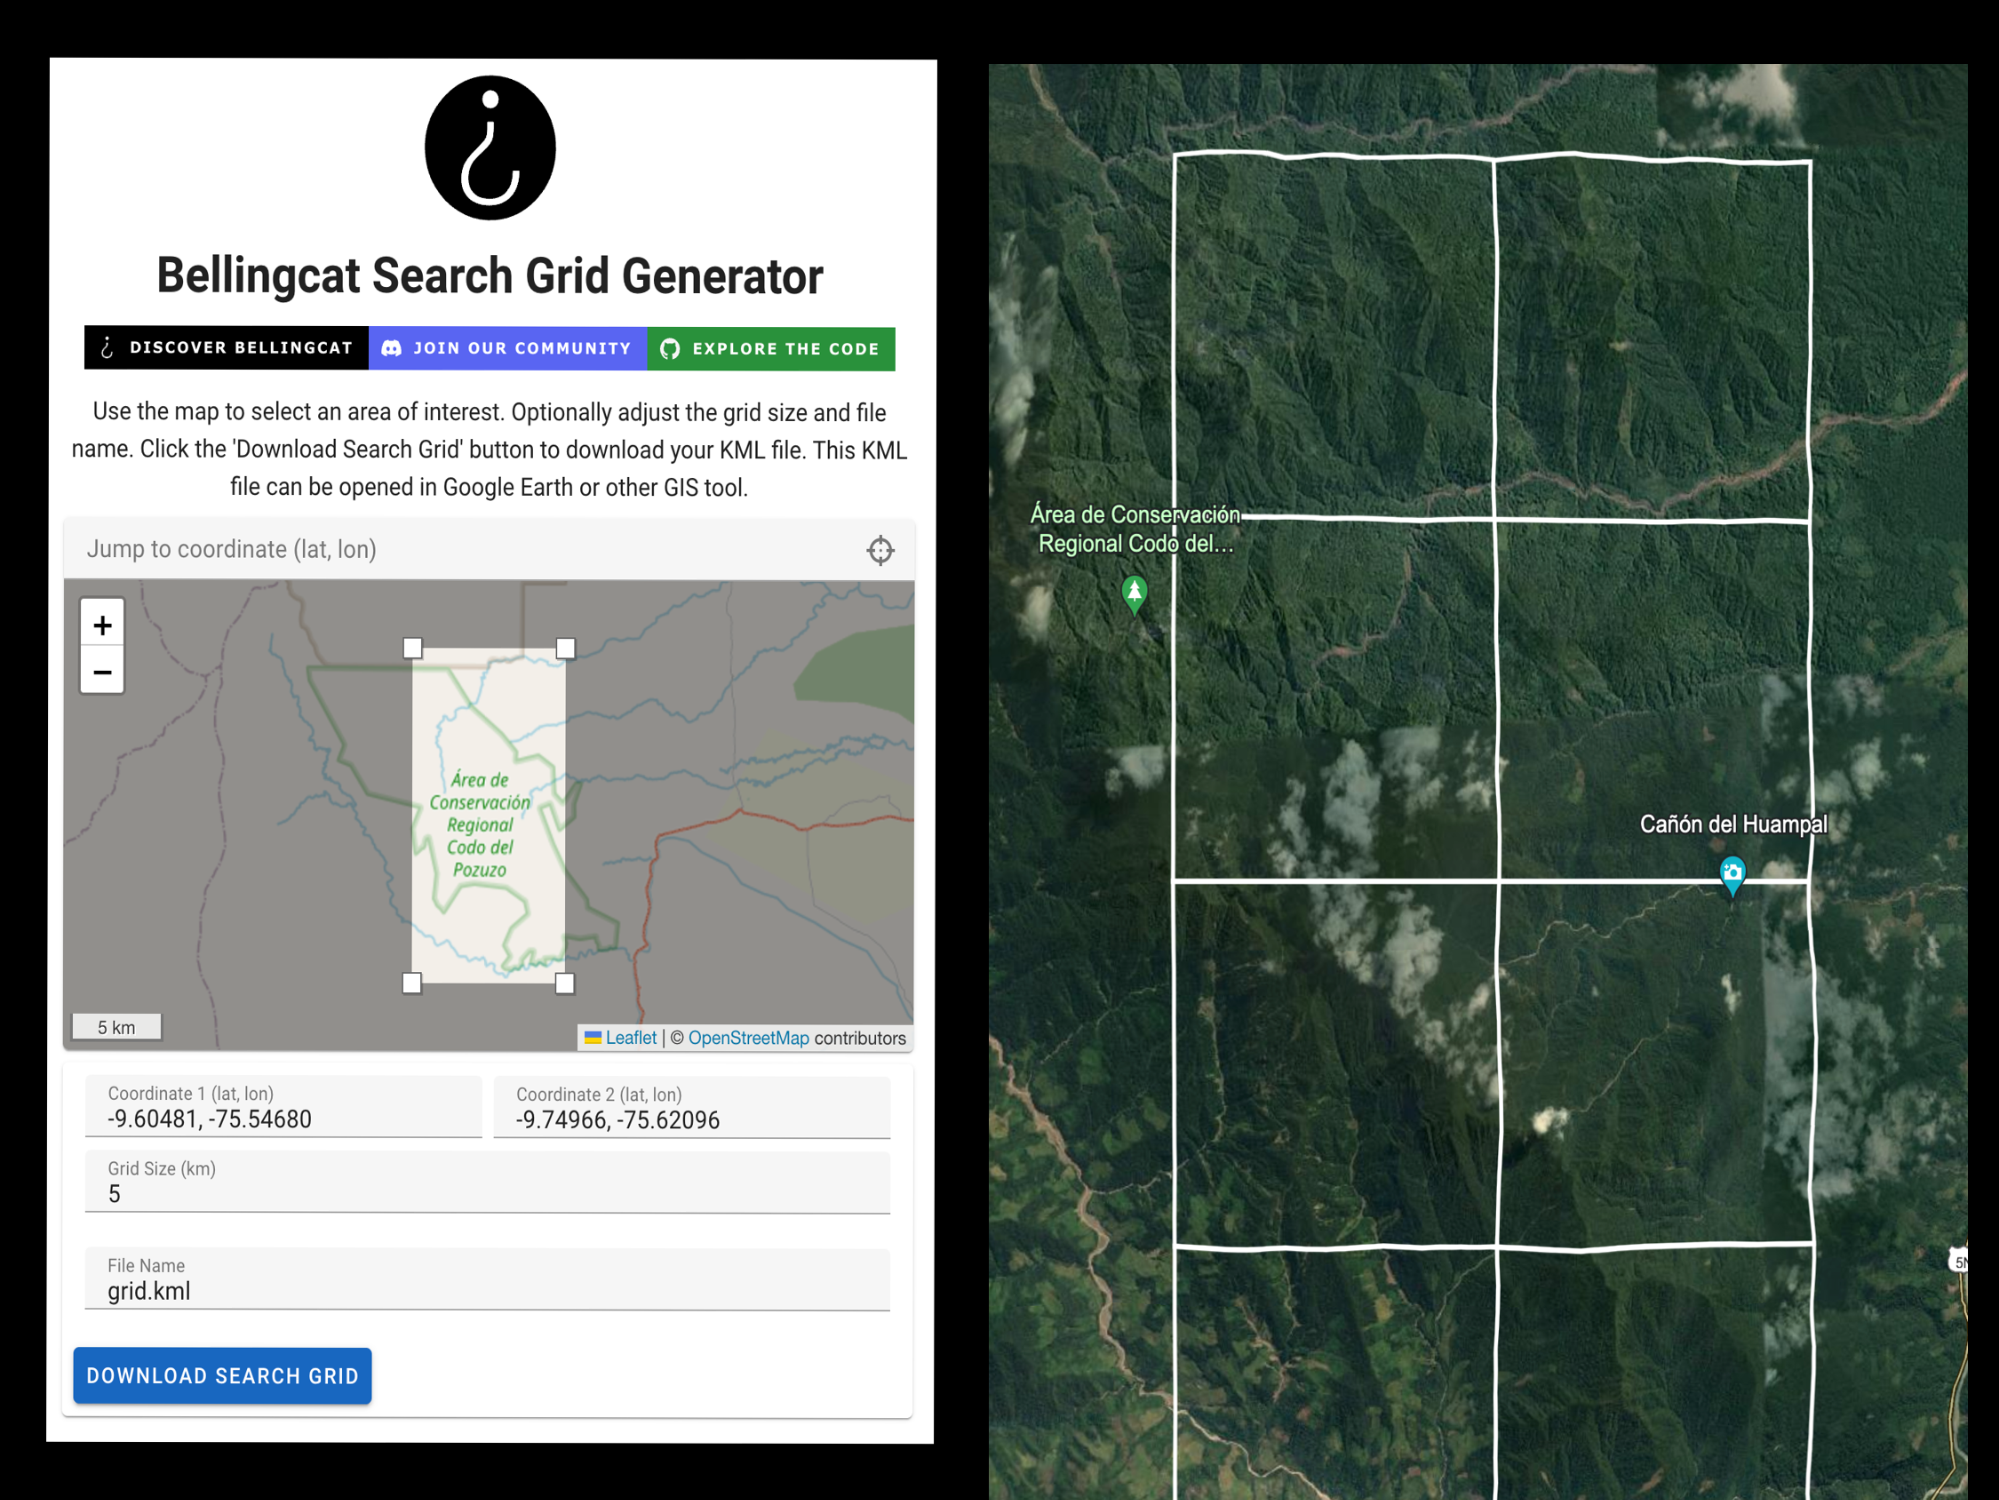Viewport: 1999px width, 1500px height.
Task: Click the locate crosshair icon
Action: [x=880, y=550]
